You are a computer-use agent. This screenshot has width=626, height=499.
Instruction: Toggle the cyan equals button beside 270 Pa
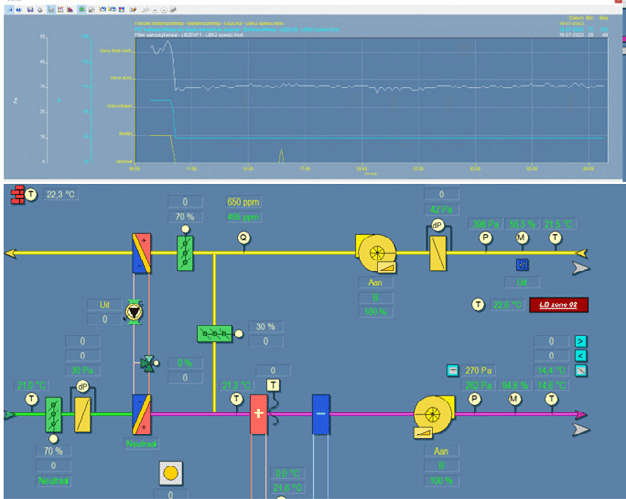click(x=452, y=370)
